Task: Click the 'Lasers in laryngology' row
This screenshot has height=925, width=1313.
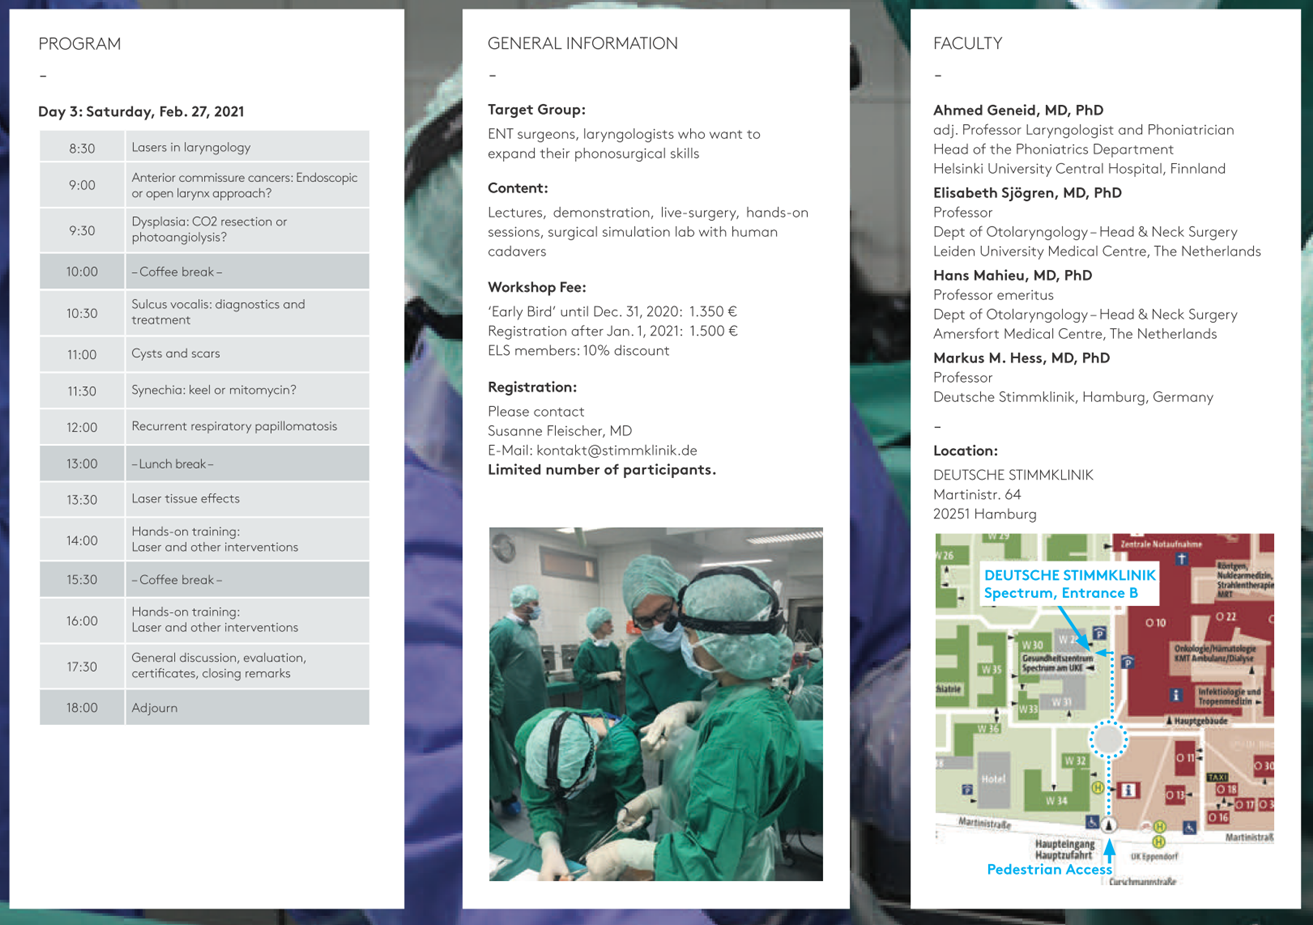Action: tap(204, 147)
